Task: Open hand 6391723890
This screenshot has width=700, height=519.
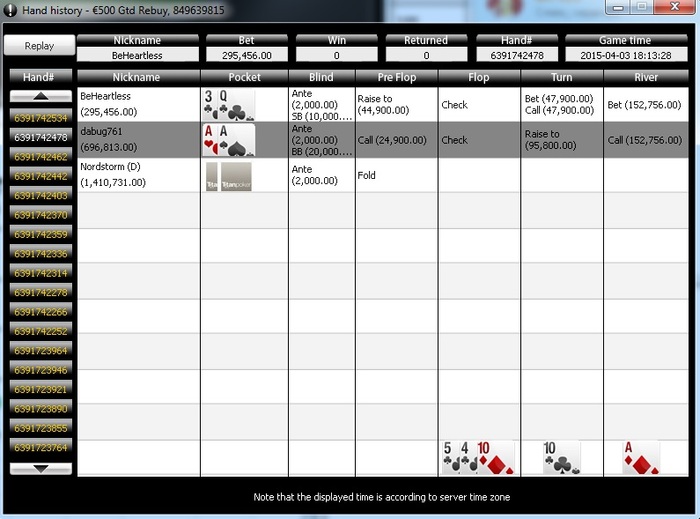Action: [41, 409]
